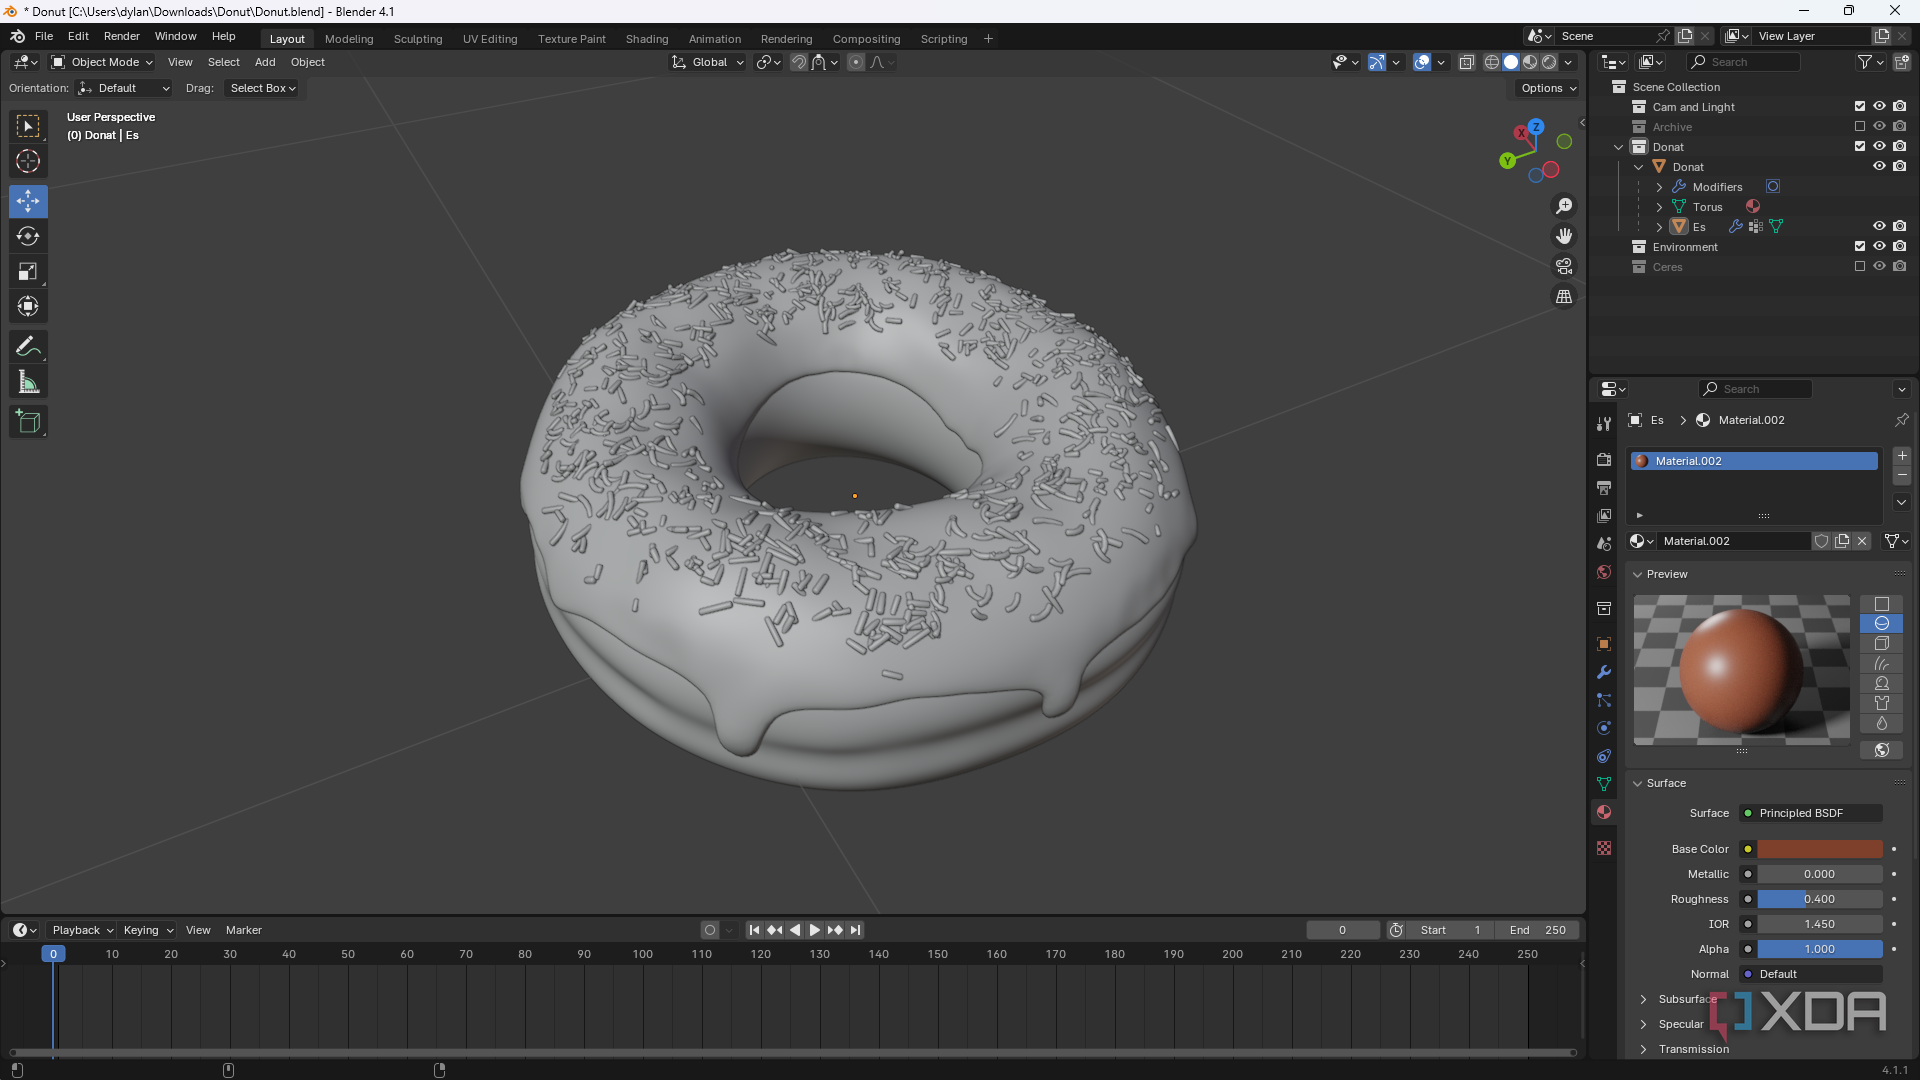Choose the Measure tool
This screenshot has width=1920, height=1080.
(28, 382)
